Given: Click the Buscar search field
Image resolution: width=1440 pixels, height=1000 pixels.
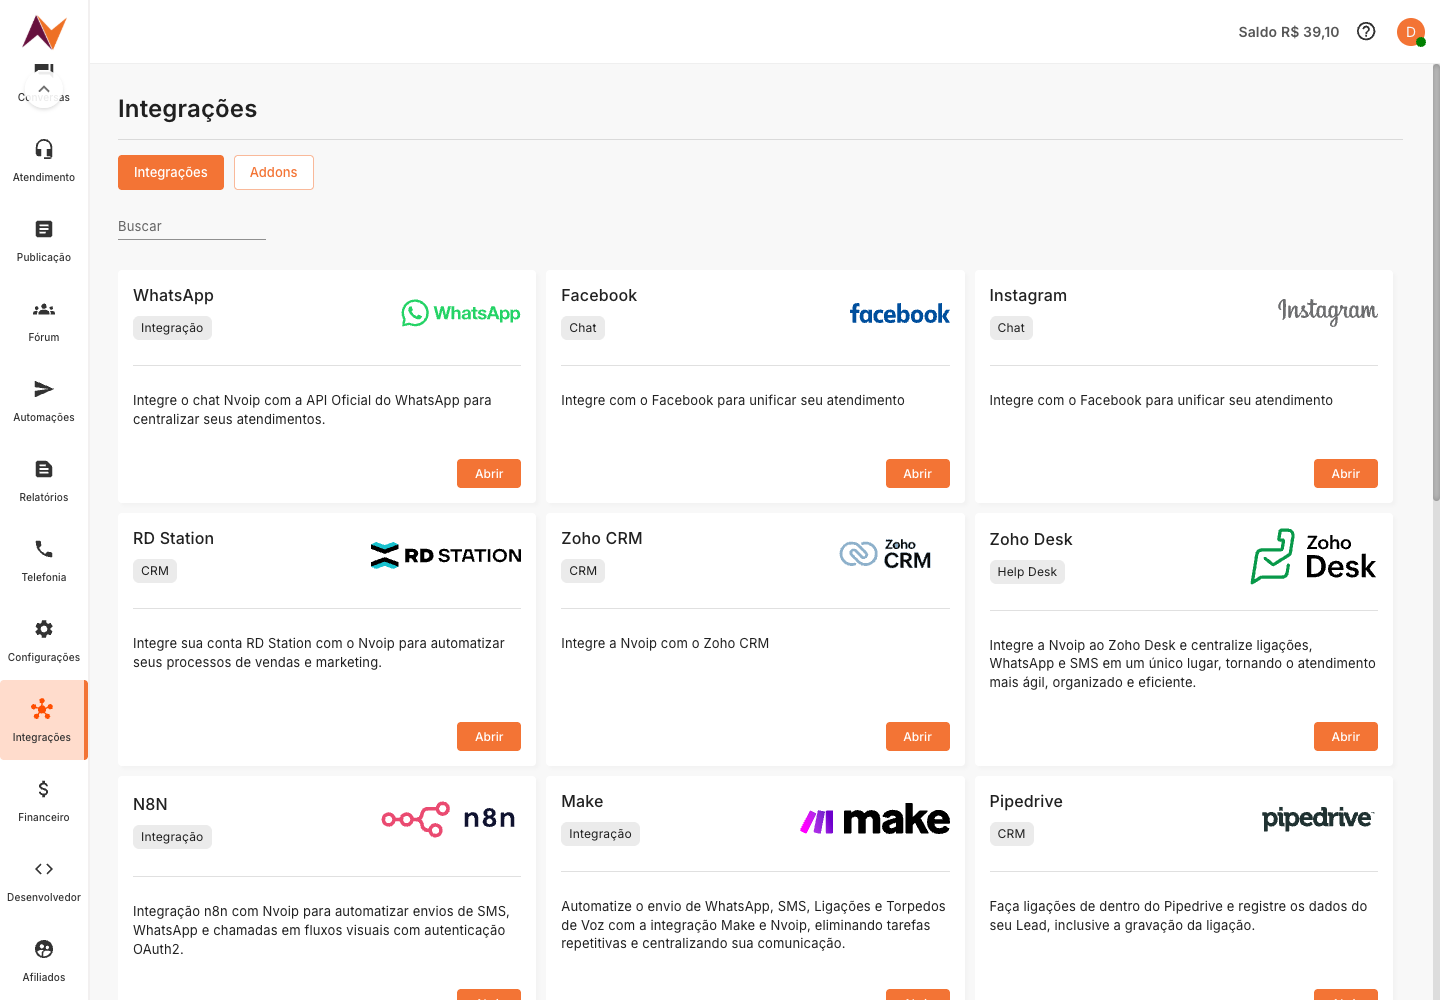Looking at the screenshot, I should click(192, 227).
